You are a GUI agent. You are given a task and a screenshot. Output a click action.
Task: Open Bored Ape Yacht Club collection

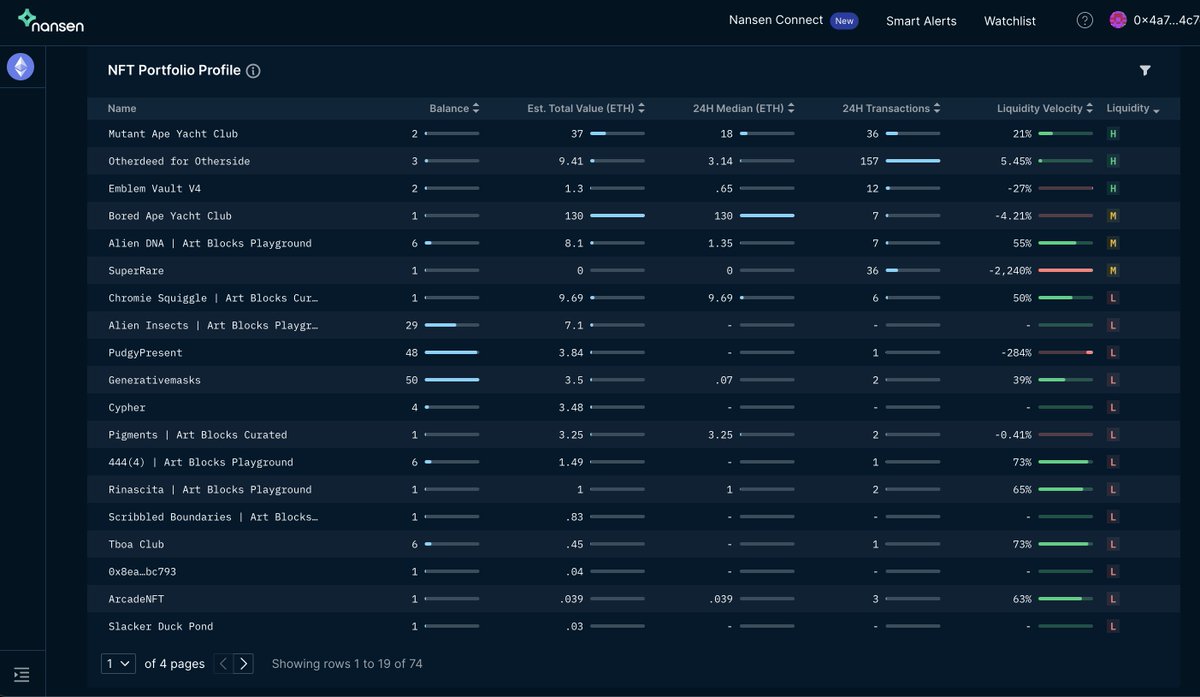170,216
